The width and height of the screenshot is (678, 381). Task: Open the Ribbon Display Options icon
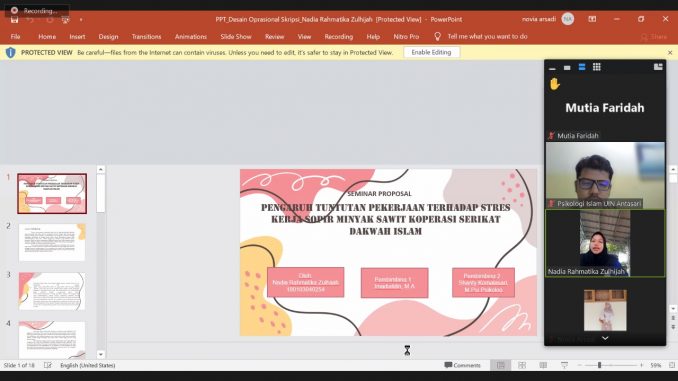coord(592,19)
